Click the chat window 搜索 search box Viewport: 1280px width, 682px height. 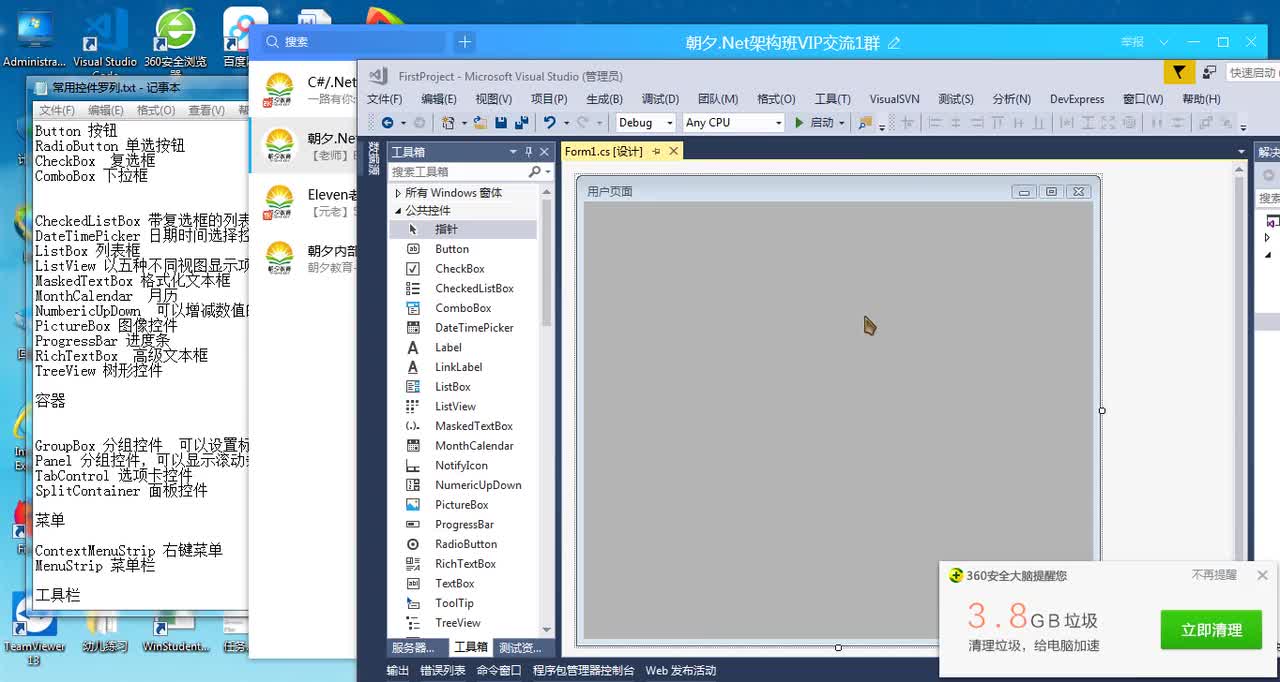(353, 42)
